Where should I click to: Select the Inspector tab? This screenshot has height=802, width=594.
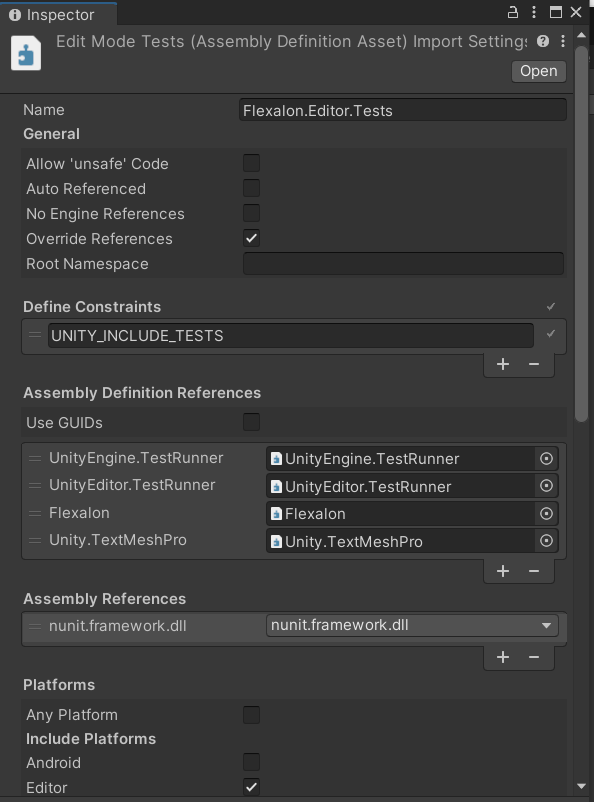pos(58,12)
